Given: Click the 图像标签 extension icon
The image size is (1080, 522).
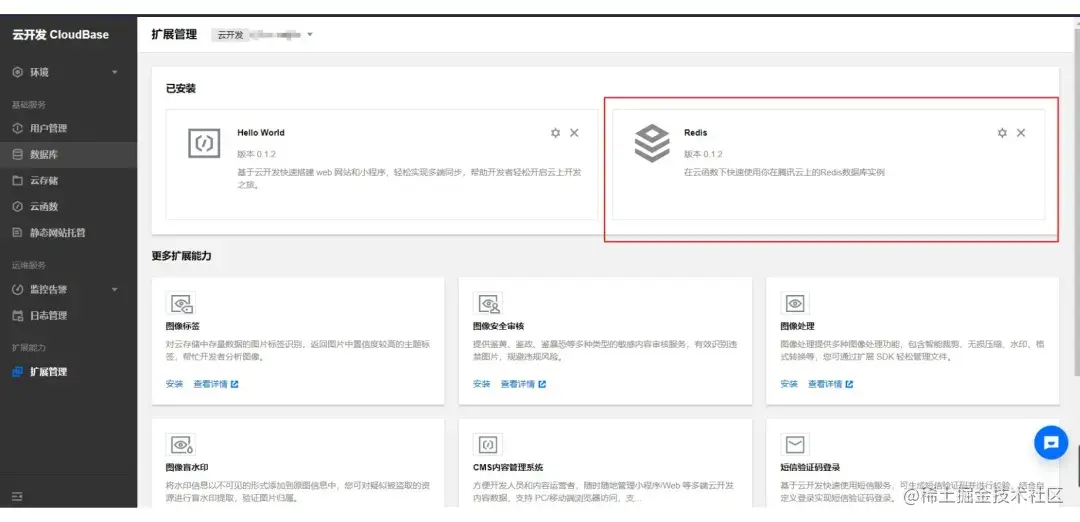Looking at the screenshot, I should 180,303.
